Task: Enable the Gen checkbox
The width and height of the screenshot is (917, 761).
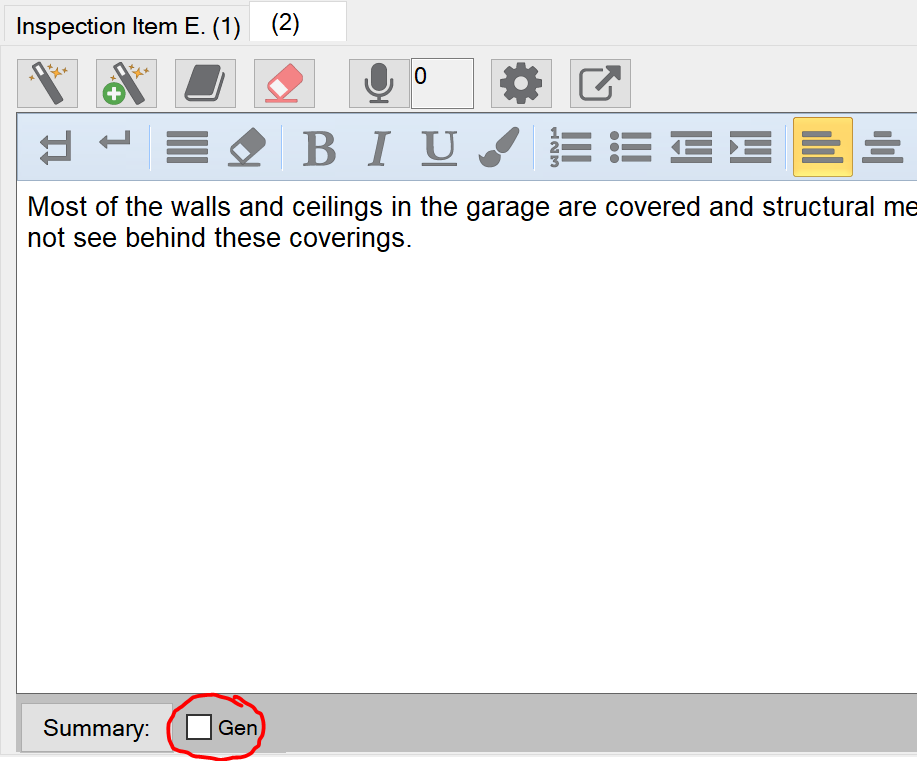Action: (x=199, y=727)
